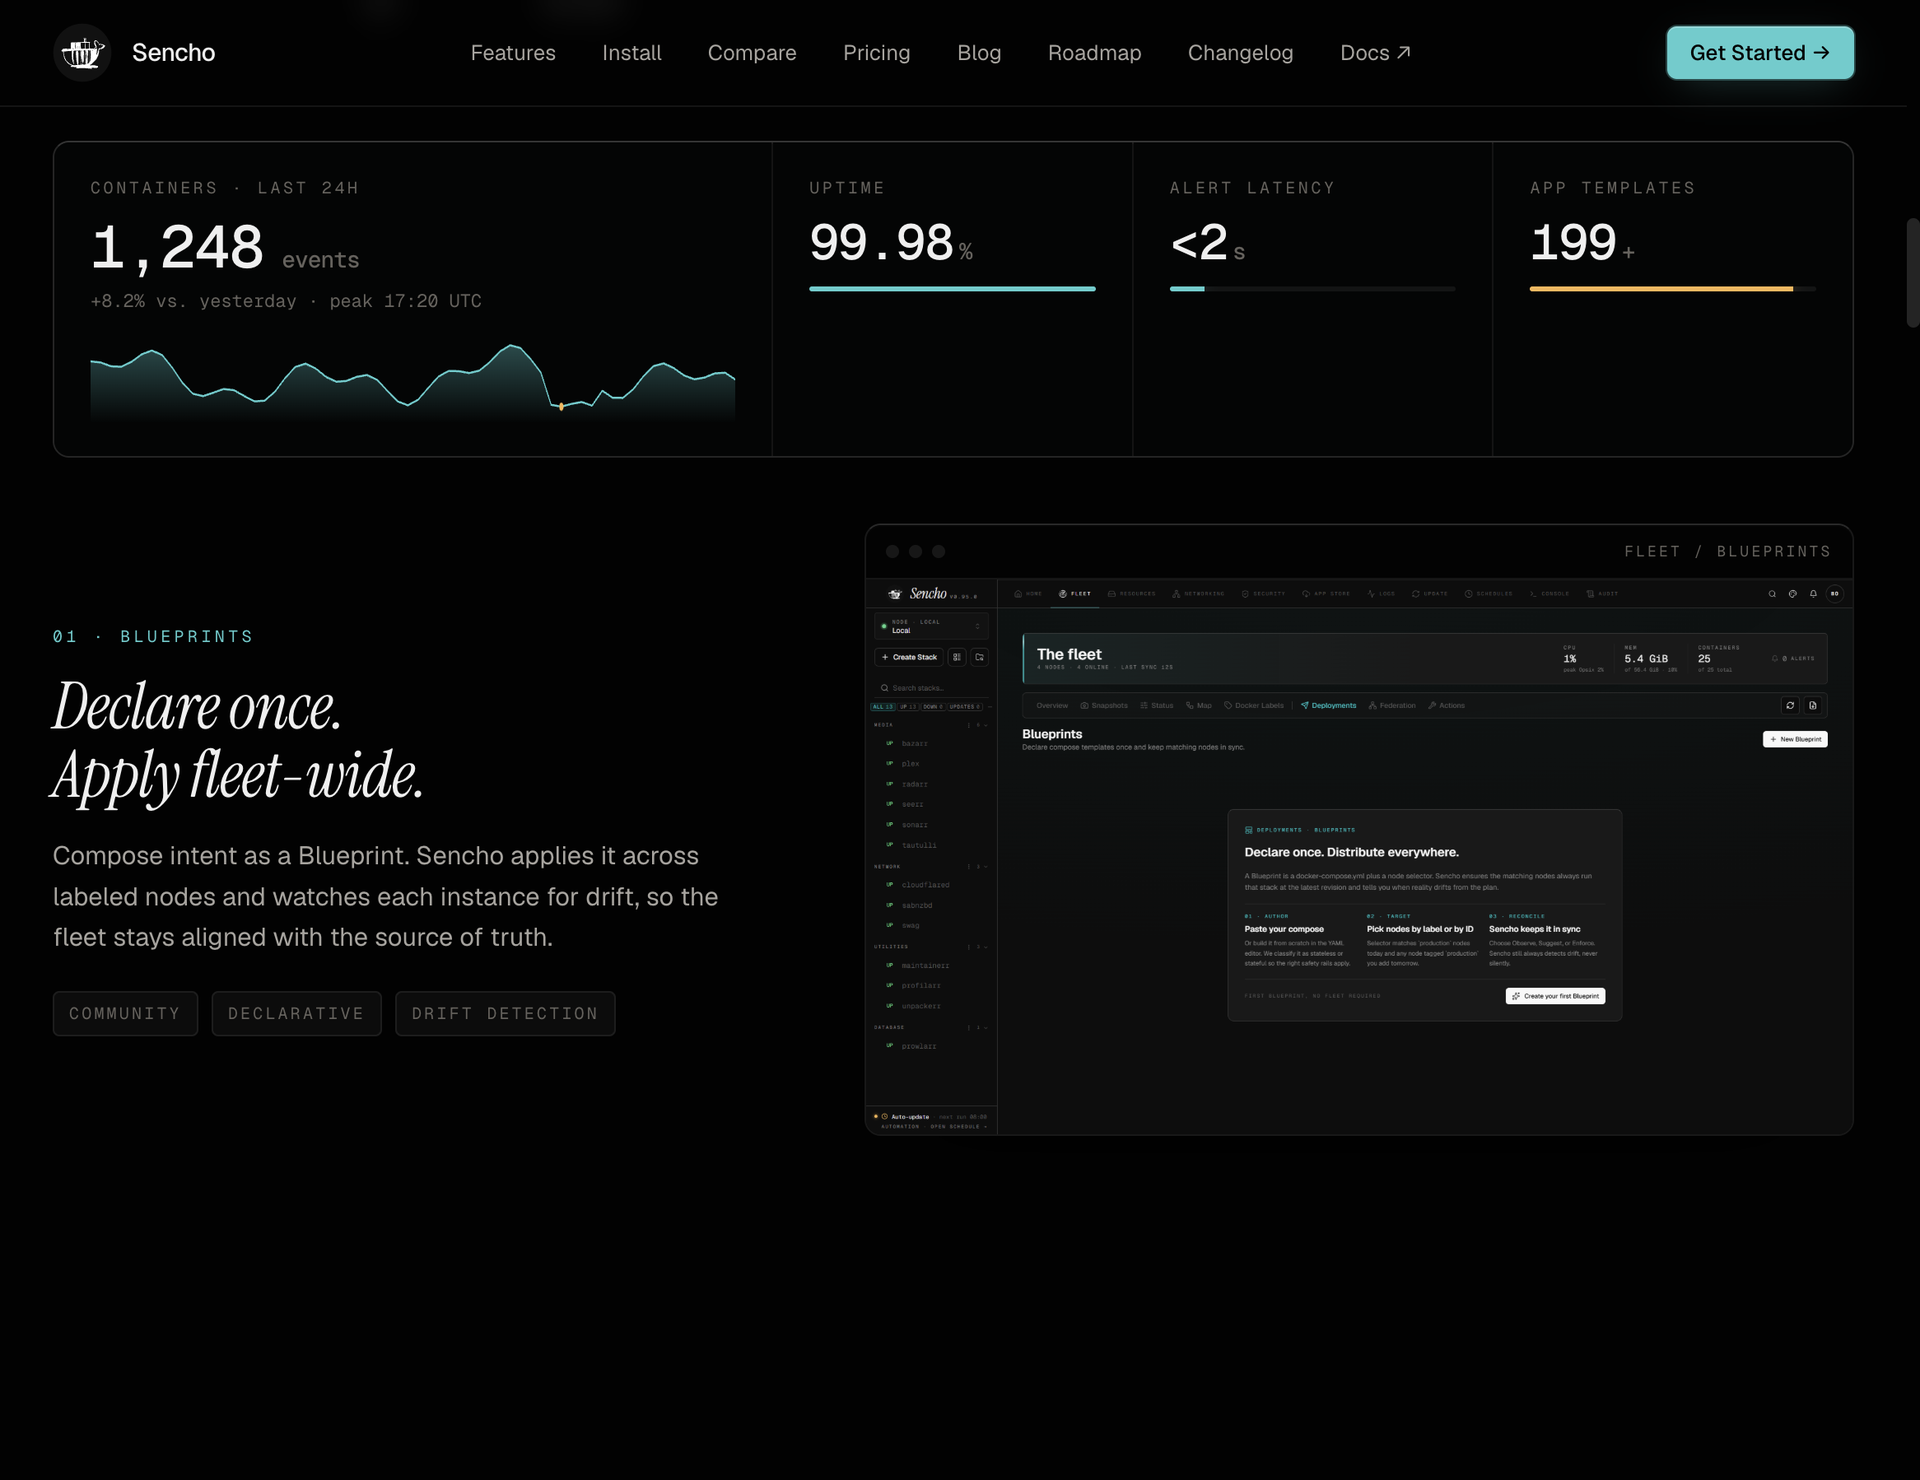Click the theme palette icon in the app preview
Viewport: 1920px width, 1480px height.
[1793, 594]
